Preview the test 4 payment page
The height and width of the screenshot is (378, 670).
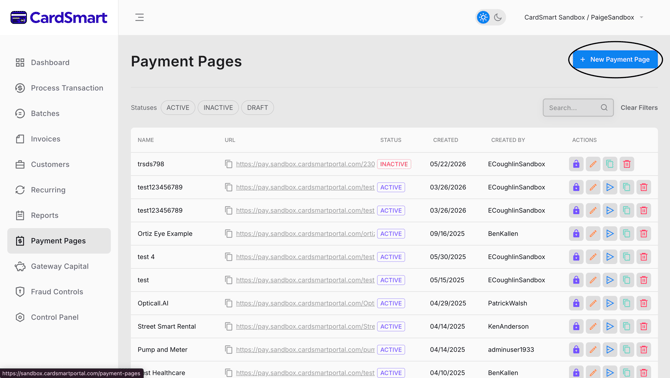pyautogui.click(x=610, y=257)
